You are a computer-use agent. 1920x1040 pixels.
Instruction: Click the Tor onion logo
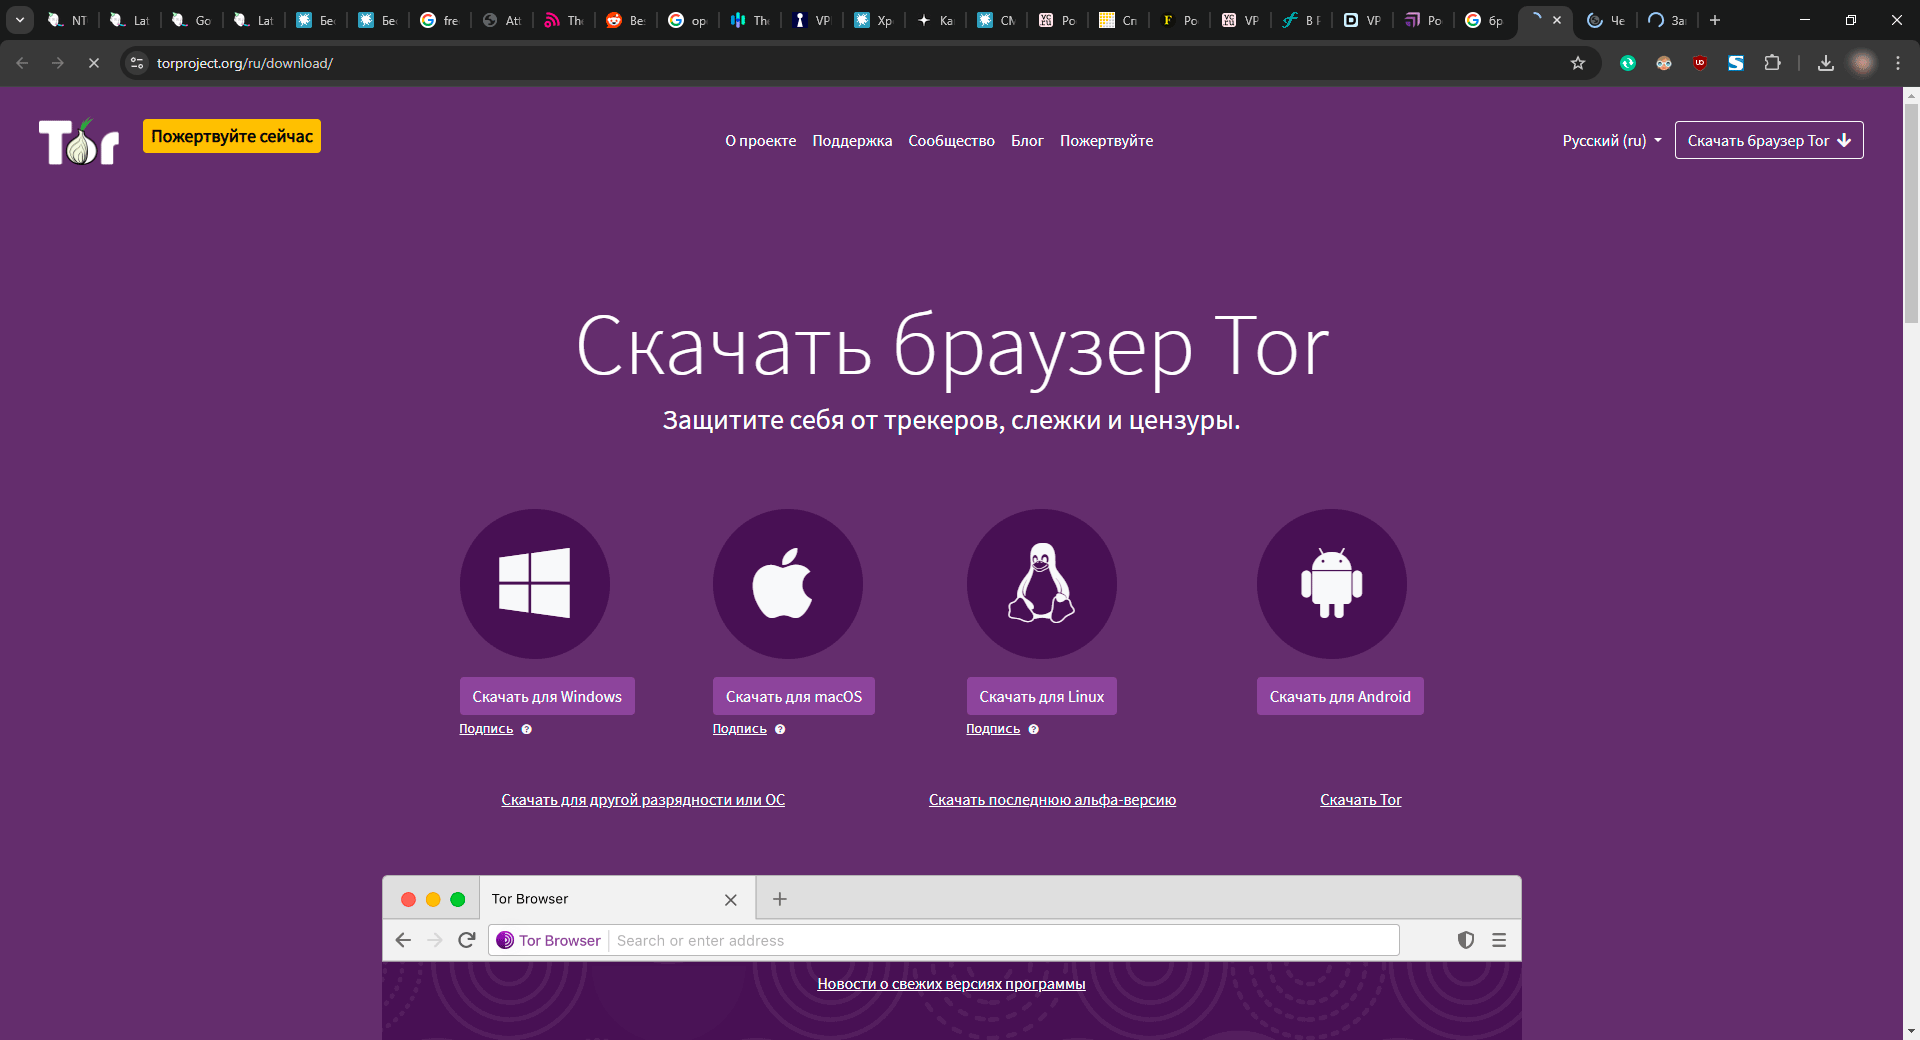click(79, 141)
